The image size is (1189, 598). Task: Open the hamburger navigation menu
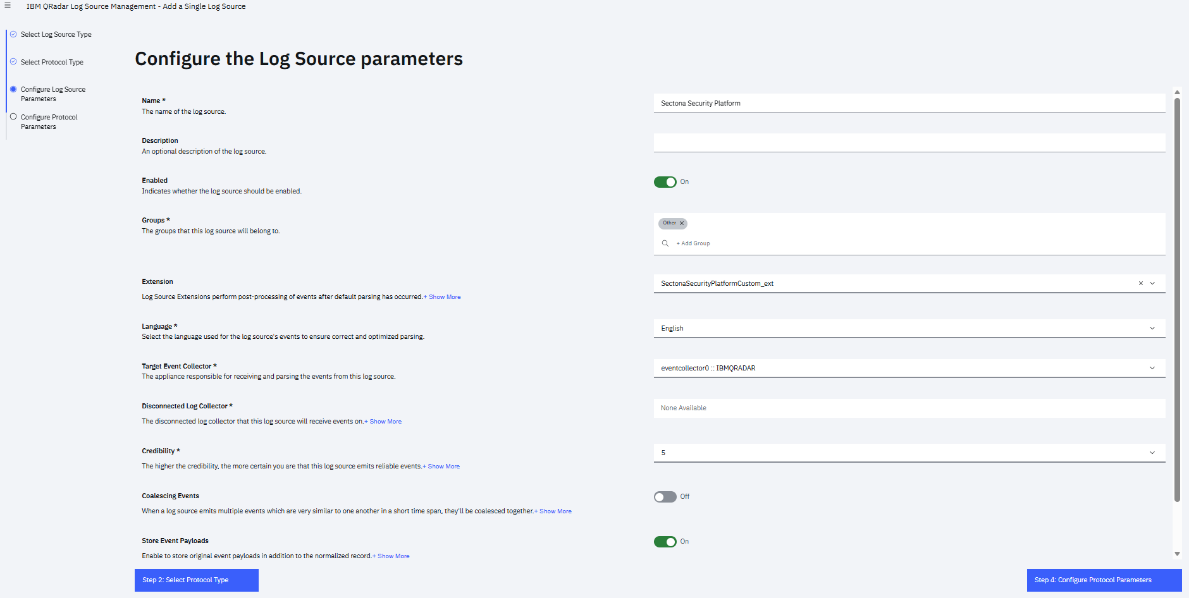pyautogui.click(x=8, y=6)
